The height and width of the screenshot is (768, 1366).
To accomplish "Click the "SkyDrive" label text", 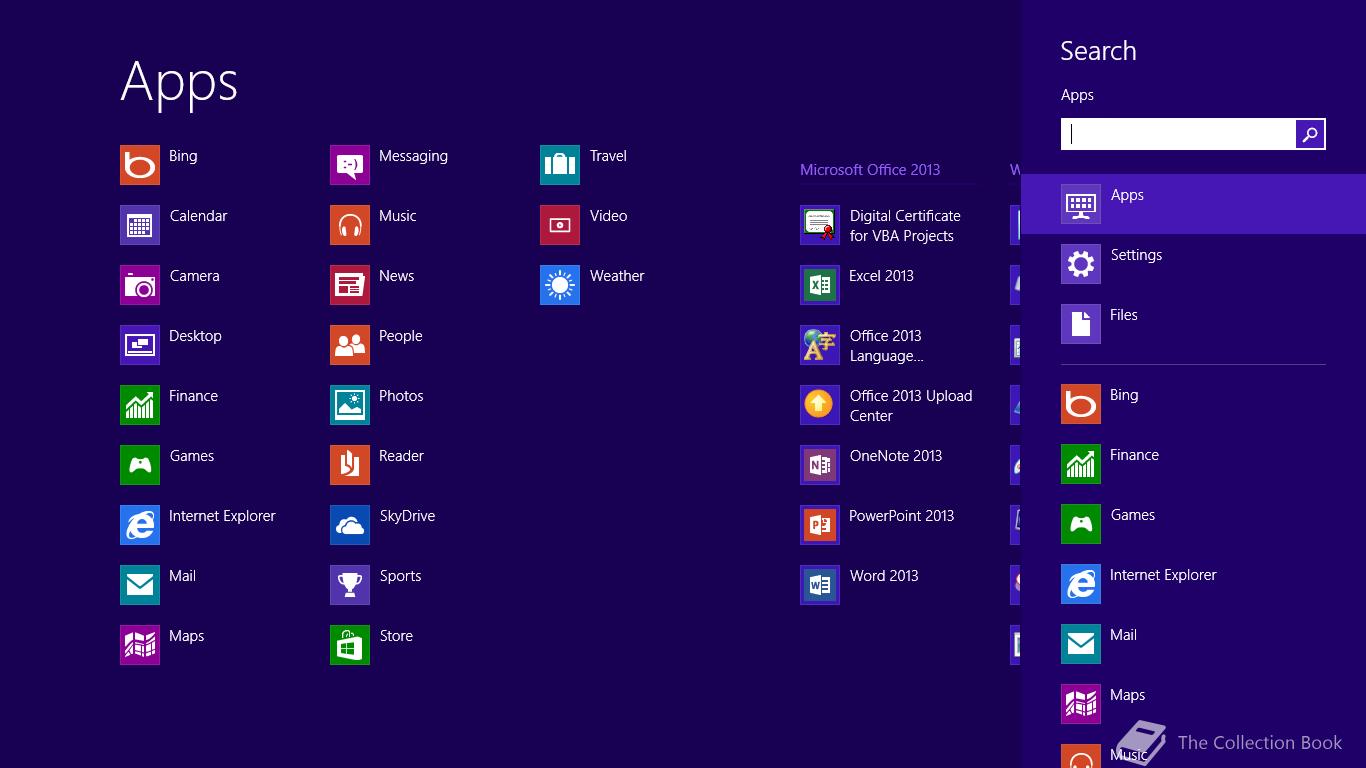I will [407, 516].
